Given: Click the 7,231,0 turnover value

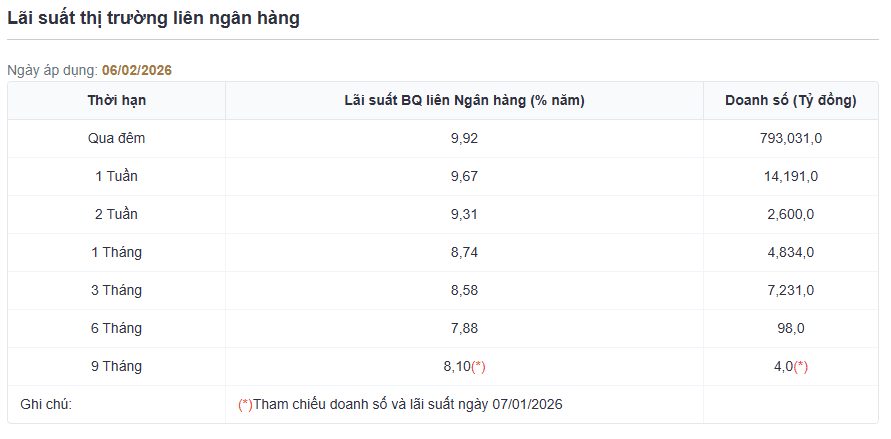Looking at the screenshot, I should tap(790, 291).
